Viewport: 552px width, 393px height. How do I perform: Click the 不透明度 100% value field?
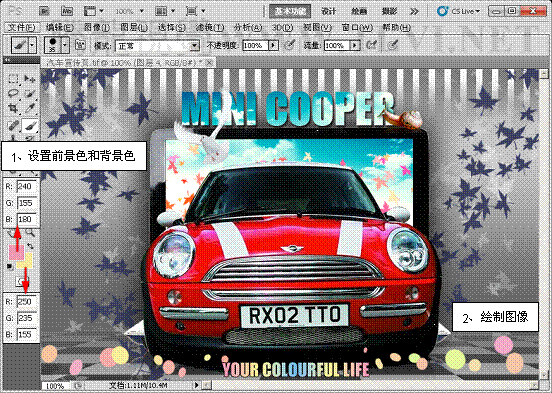(x=256, y=45)
